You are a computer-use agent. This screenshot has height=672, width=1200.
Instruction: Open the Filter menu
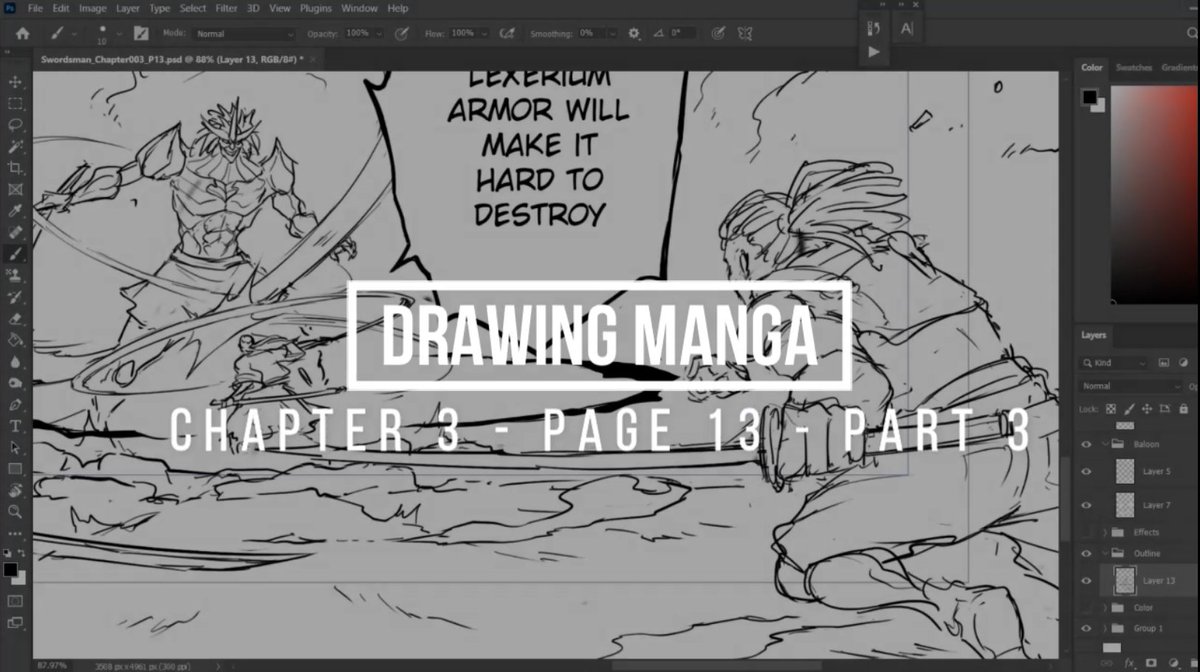[226, 8]
